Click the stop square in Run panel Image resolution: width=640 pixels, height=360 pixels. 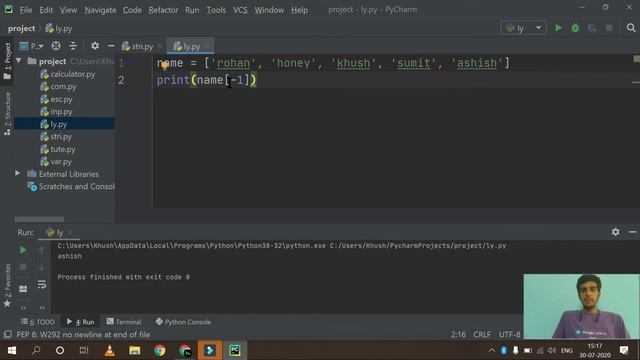[x=23, y=267]
